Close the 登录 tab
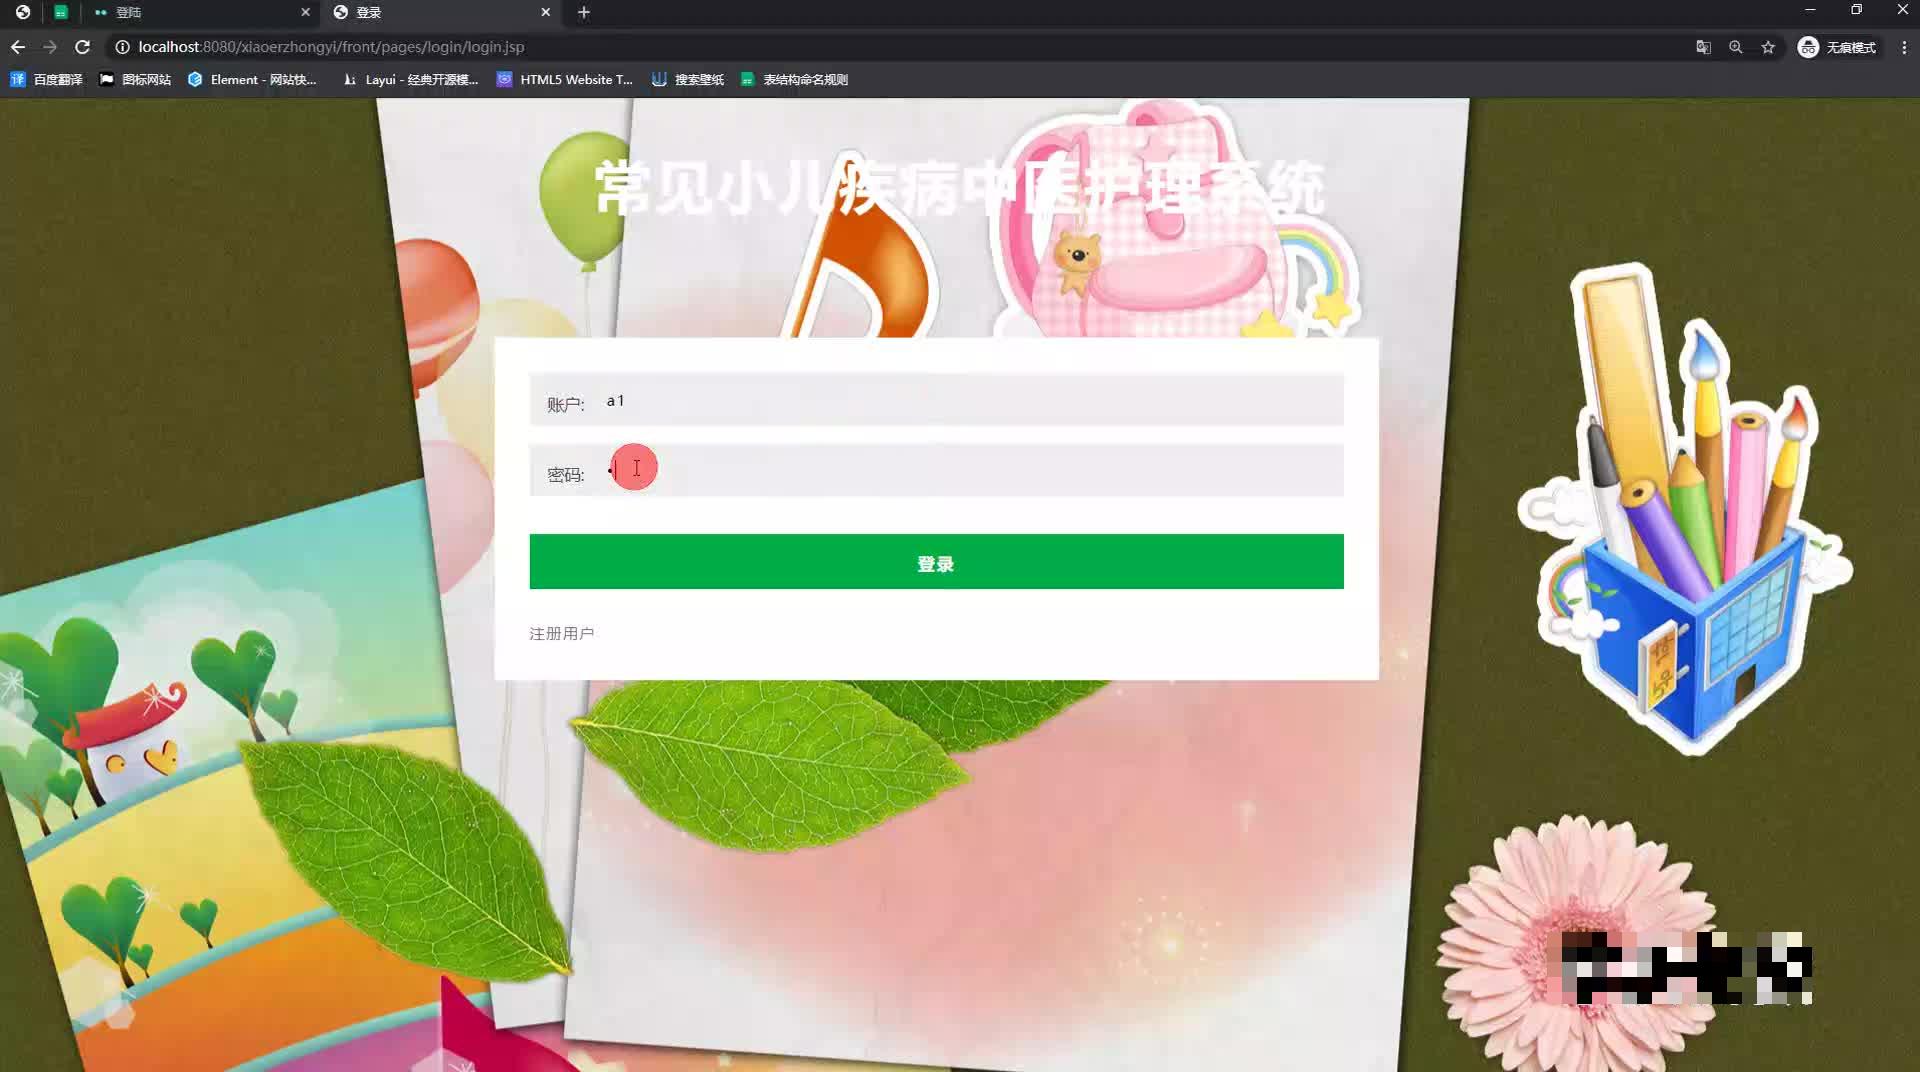 coord(546,12)
